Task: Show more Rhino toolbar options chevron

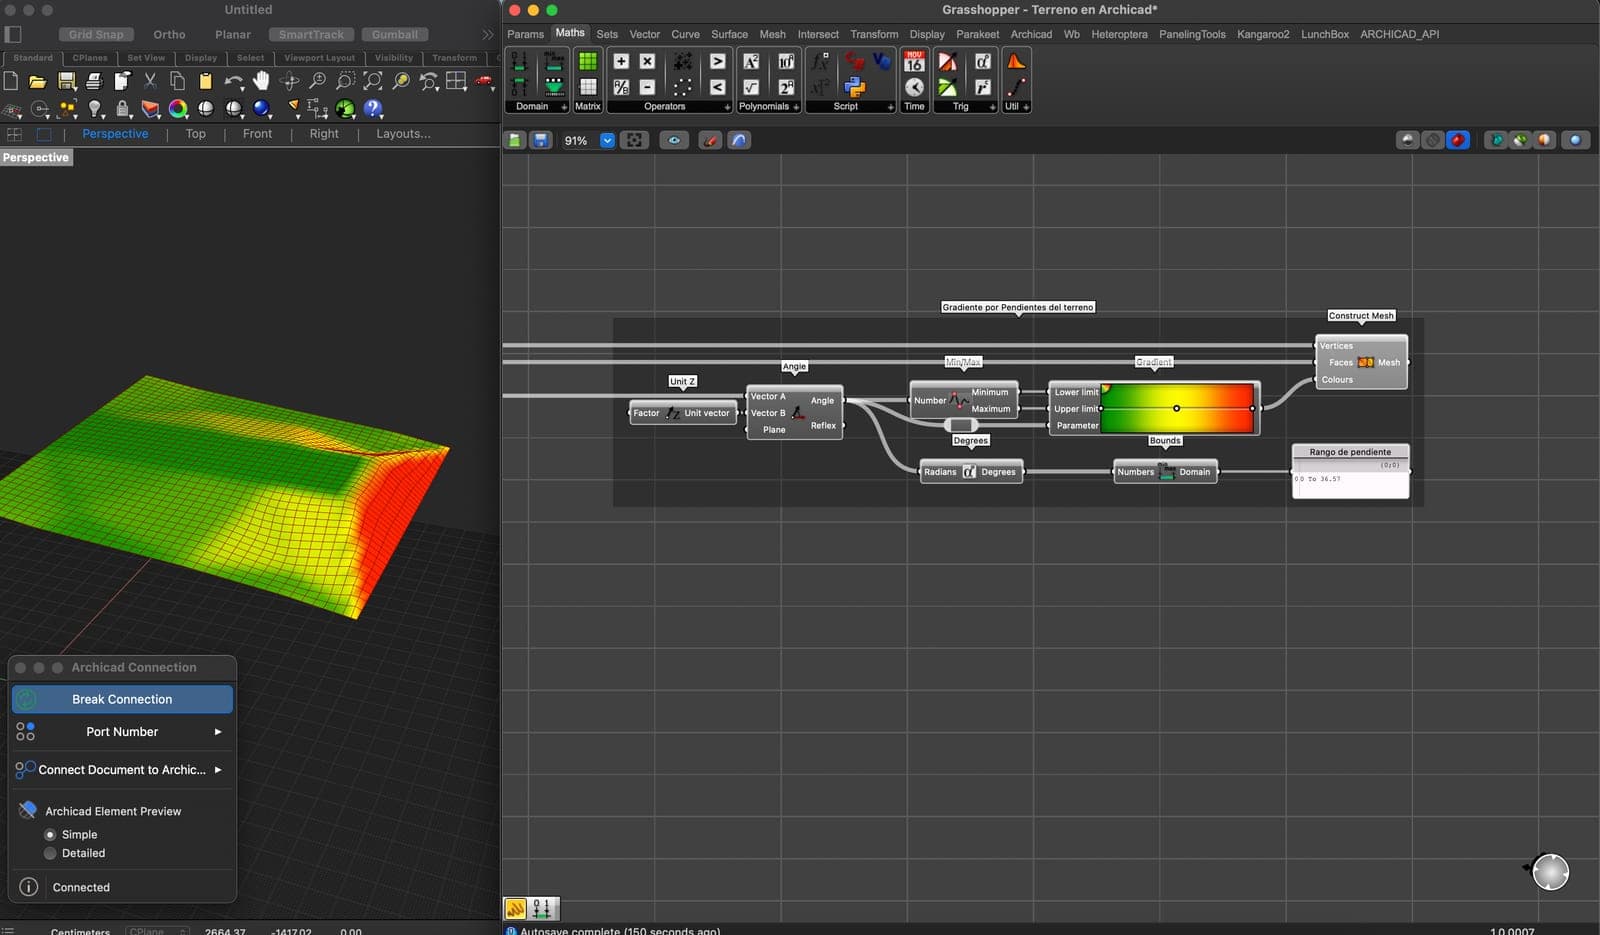Action: 488,34
